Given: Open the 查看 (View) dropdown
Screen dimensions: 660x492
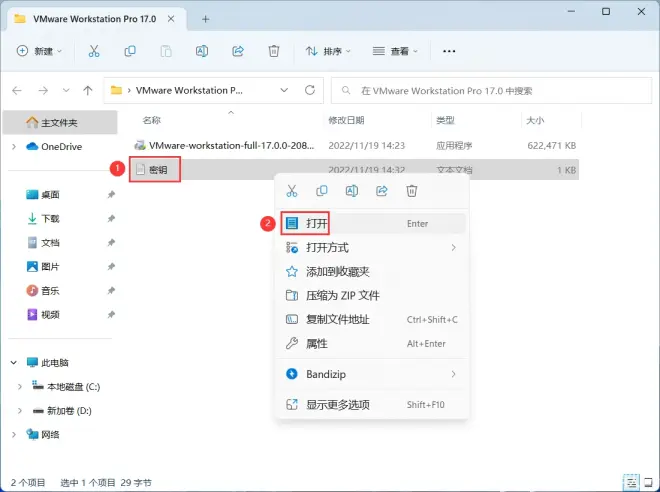Looking at the screenshot, I should pos(395,51).
